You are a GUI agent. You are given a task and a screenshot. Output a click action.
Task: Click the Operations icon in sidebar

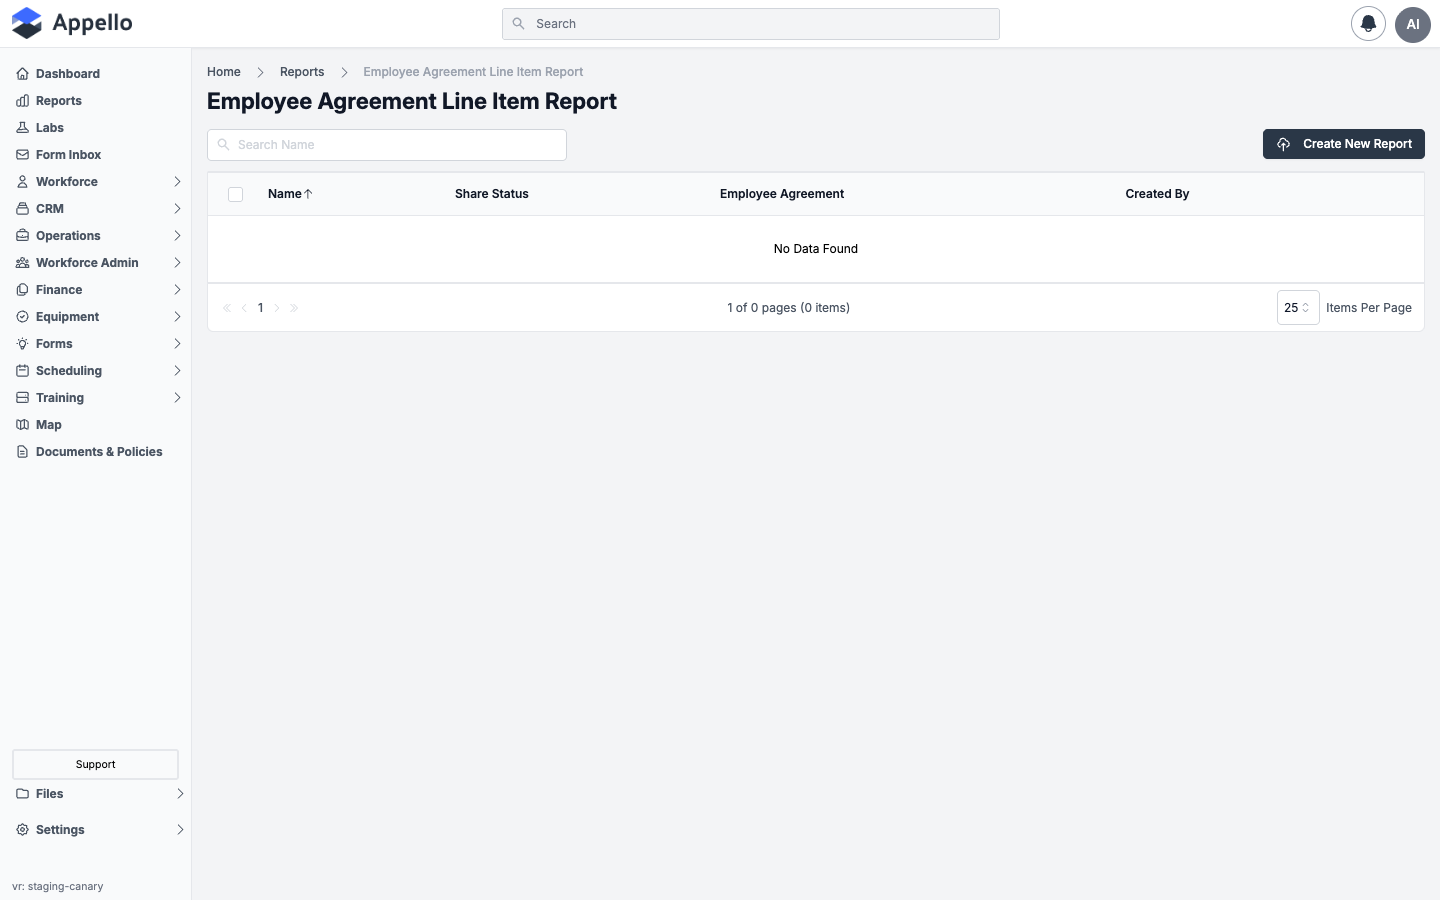22,236
